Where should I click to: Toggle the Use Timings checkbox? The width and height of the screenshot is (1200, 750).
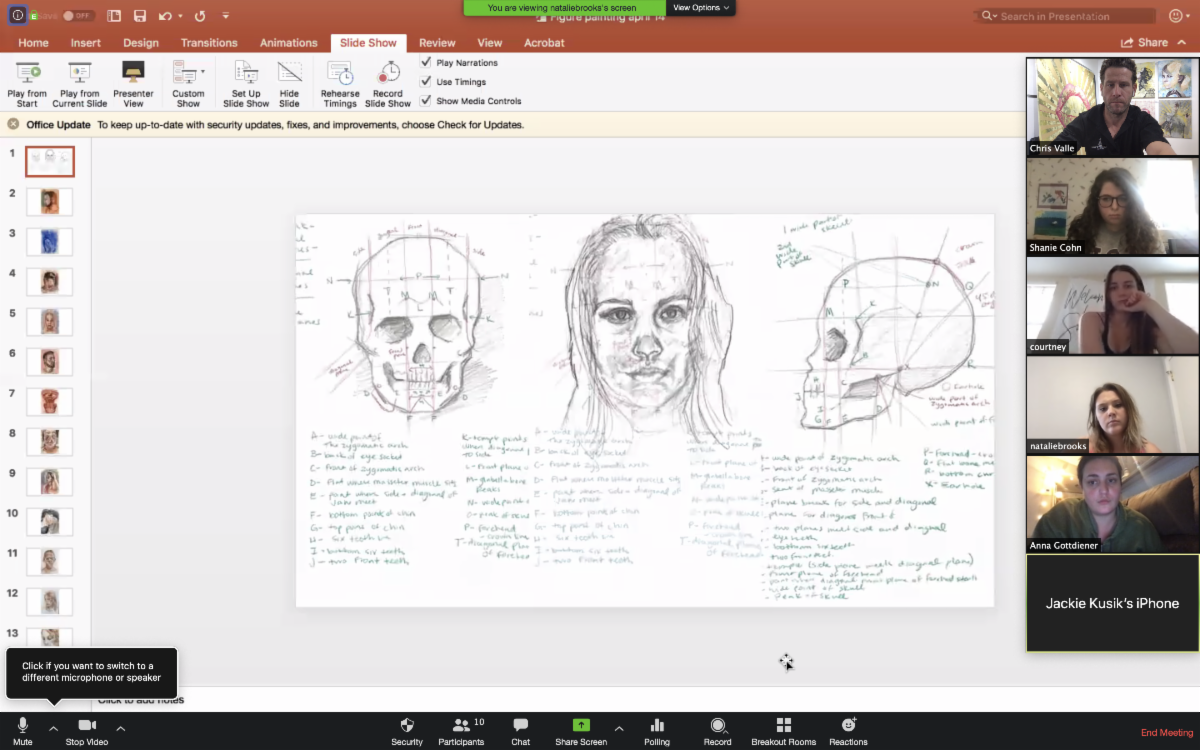(x=426, y=81)
